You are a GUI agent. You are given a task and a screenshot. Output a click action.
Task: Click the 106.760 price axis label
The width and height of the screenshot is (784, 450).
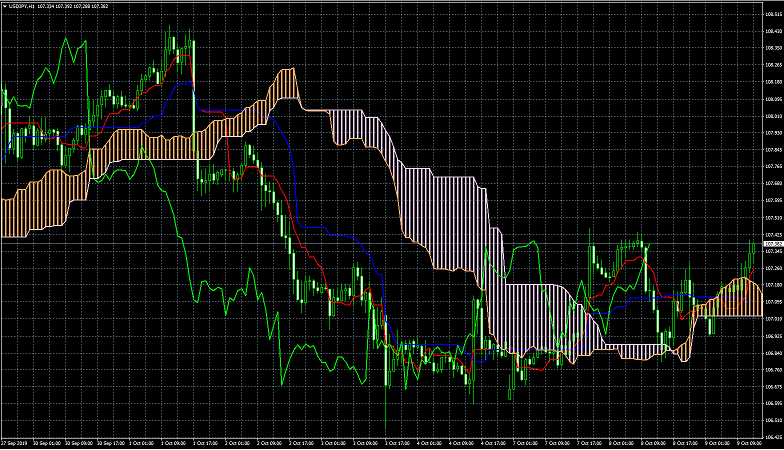[773, 370]
